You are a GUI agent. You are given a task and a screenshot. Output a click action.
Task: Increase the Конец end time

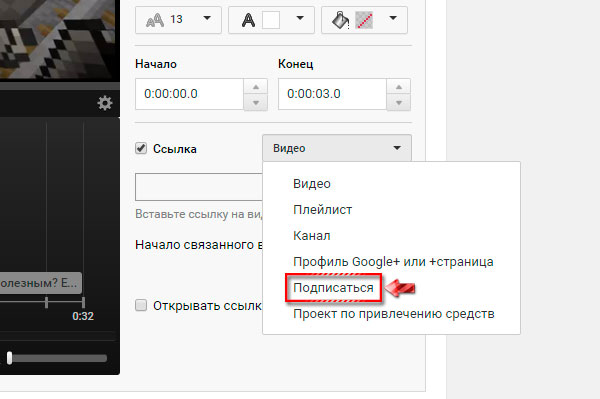tap(399, 87)
